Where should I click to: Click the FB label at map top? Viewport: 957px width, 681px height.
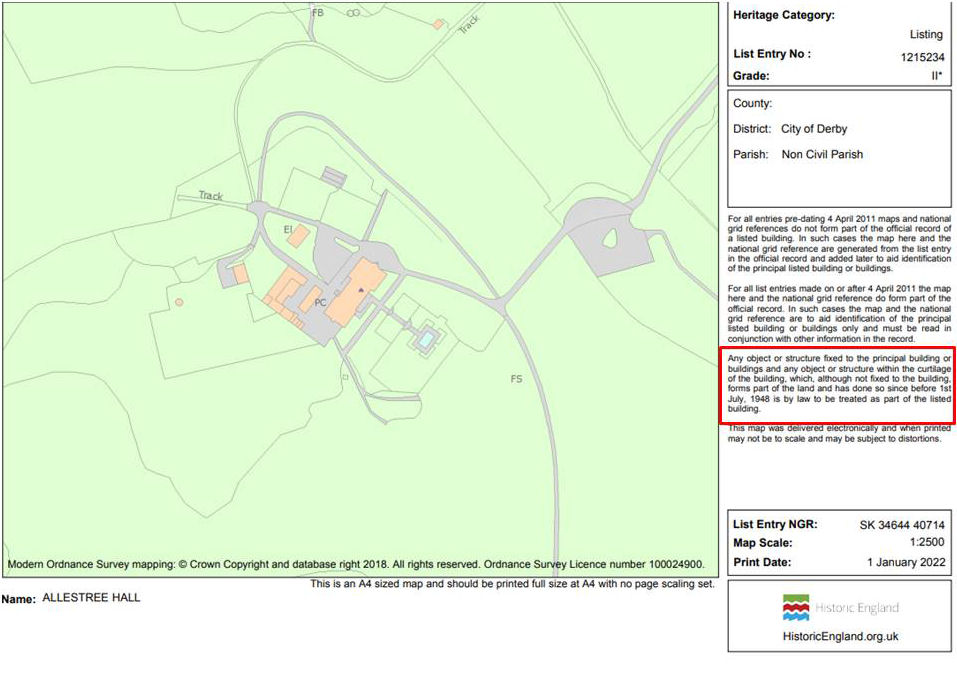pos(318,13)
